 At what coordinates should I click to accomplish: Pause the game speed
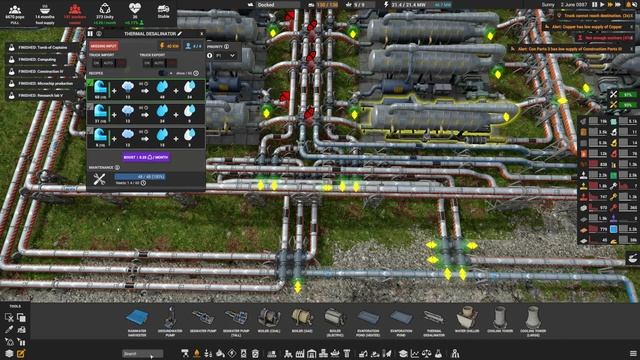click(595, 4)
